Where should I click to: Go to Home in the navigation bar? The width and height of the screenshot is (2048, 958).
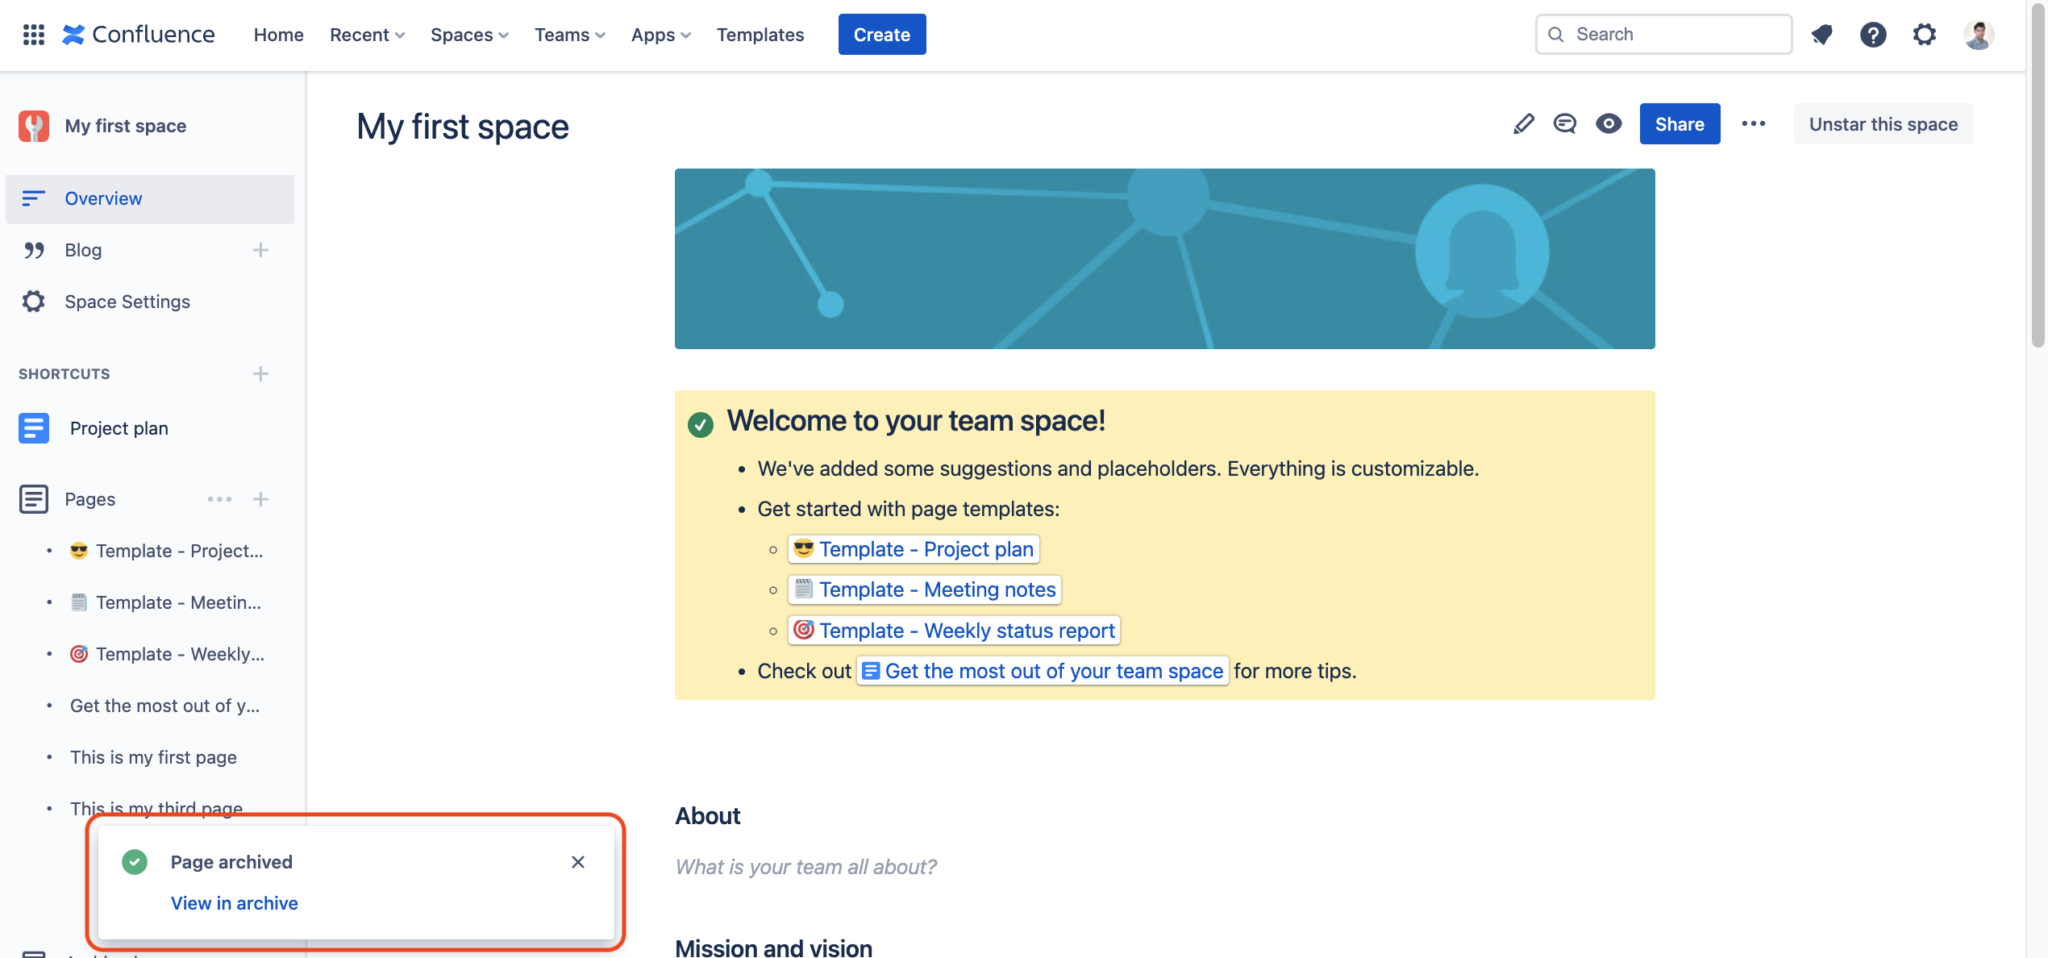coord(278,33)
